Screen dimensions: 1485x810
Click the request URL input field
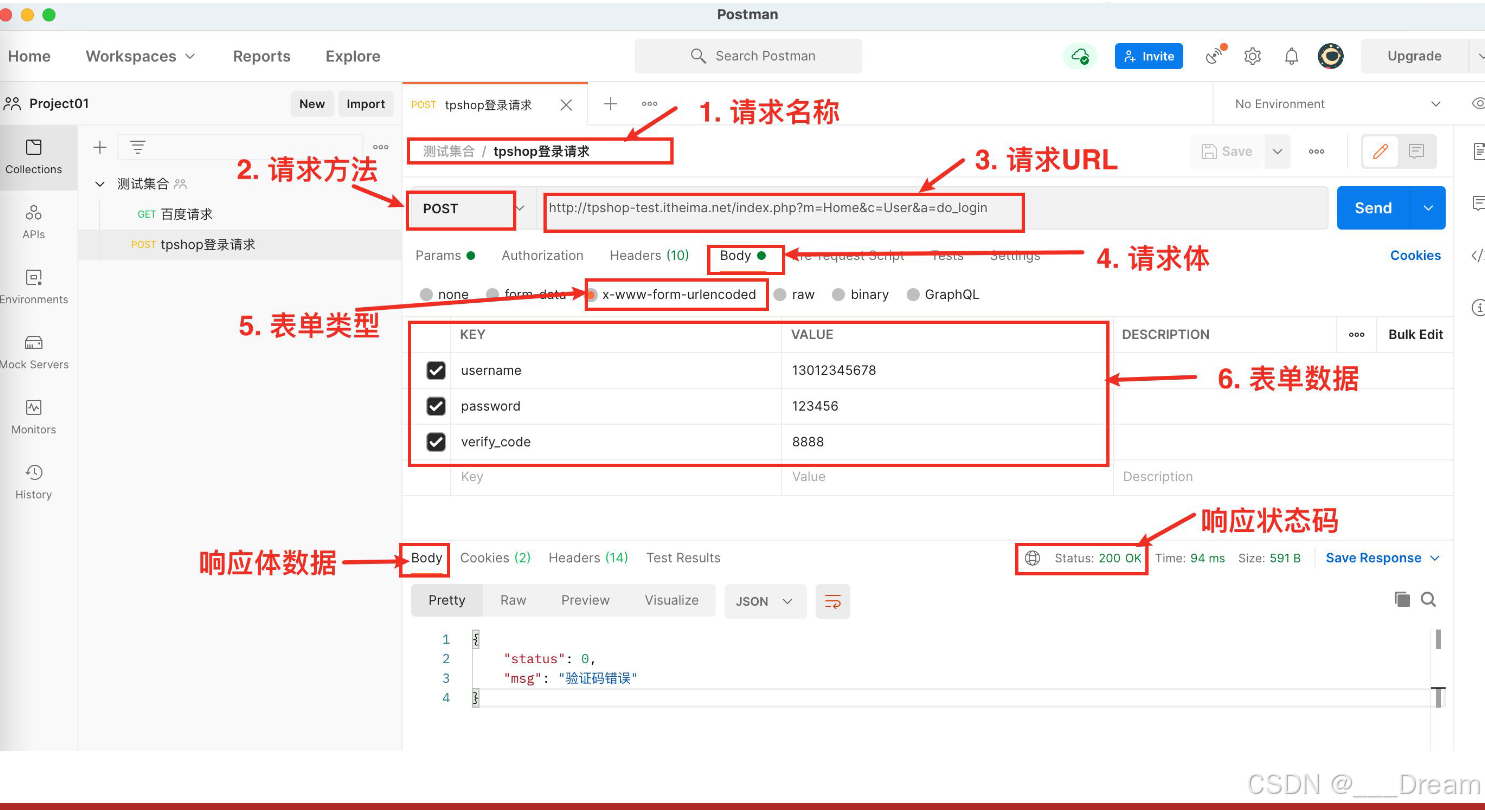[x=932, y=208]
